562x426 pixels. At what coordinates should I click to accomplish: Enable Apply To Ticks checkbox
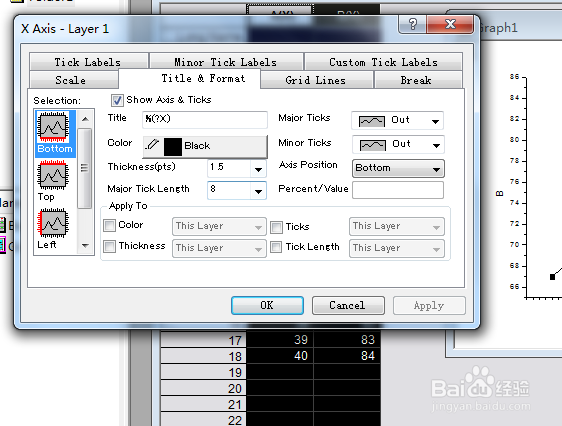(x=276, y=227)
